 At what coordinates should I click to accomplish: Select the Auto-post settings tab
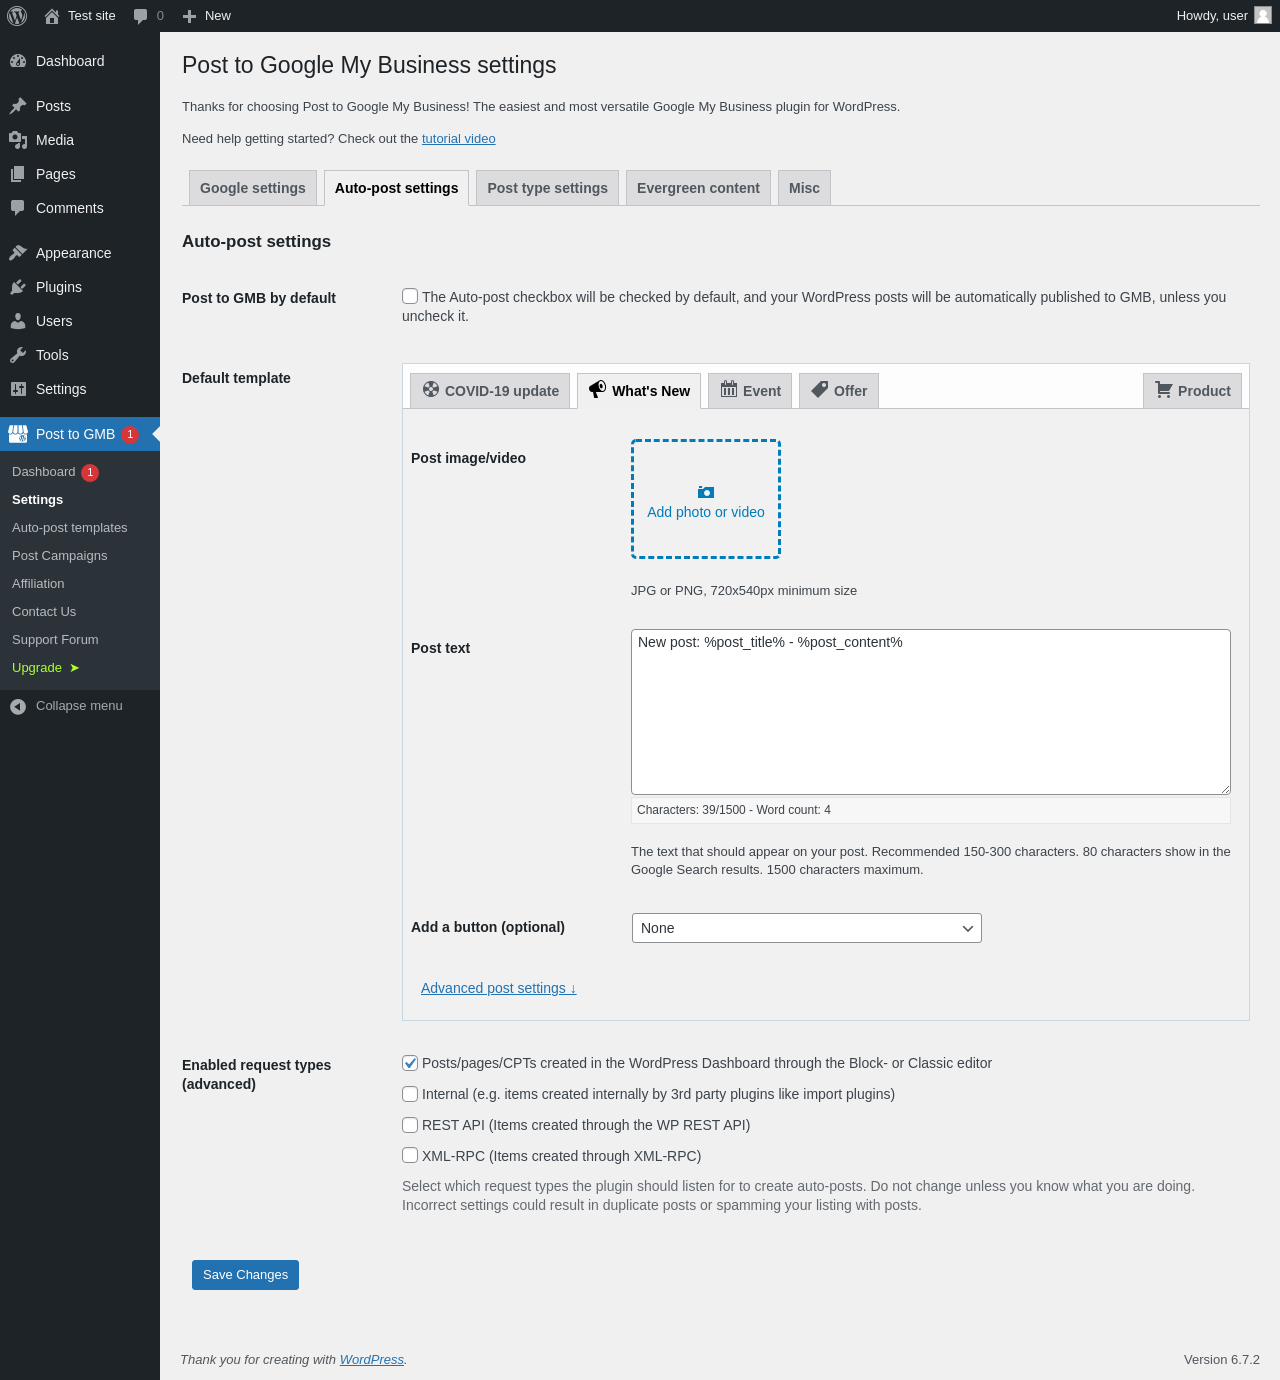click(x=397, y=188)
